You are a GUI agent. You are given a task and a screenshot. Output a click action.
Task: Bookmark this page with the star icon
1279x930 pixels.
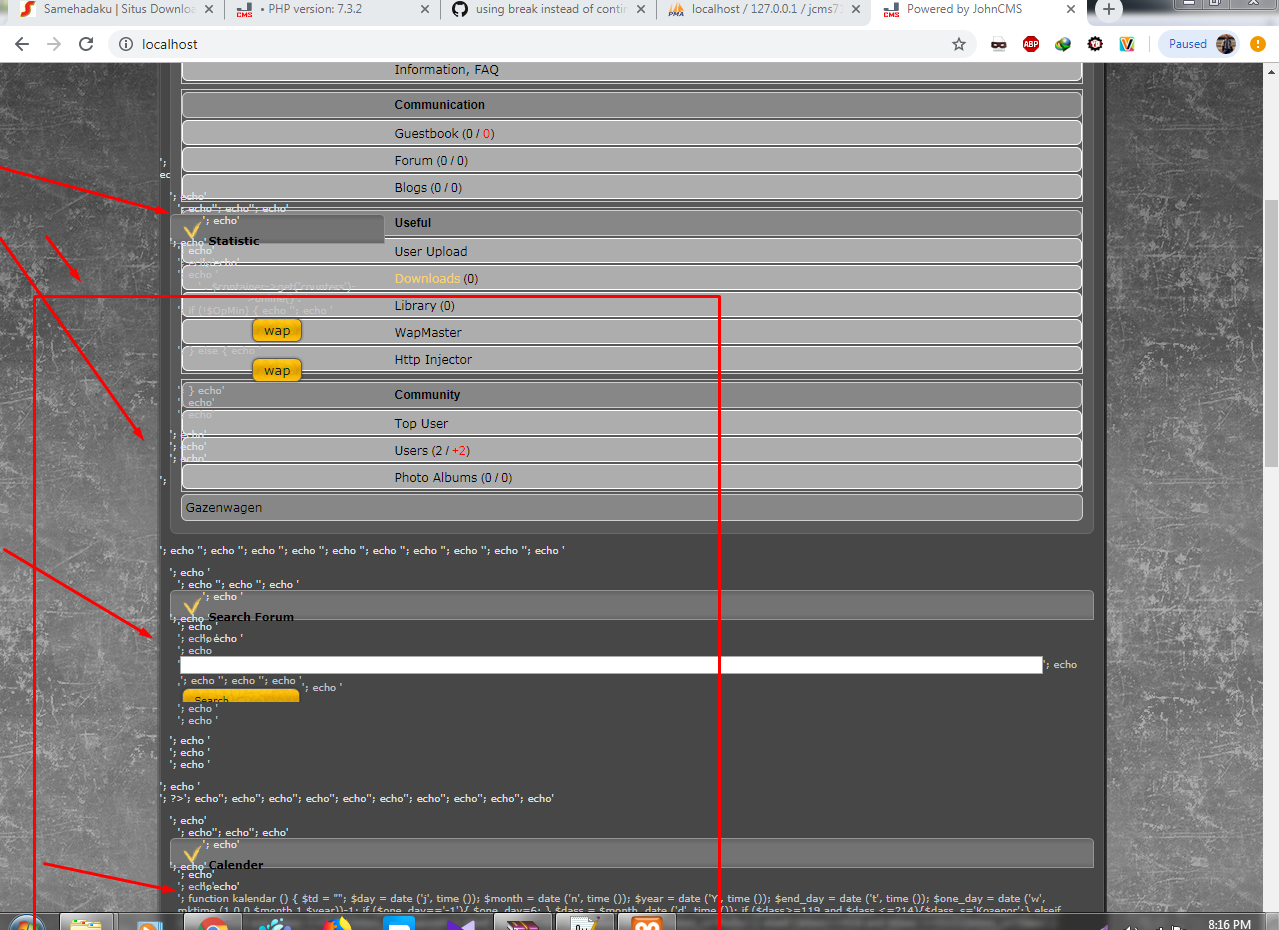pos(958,44)
